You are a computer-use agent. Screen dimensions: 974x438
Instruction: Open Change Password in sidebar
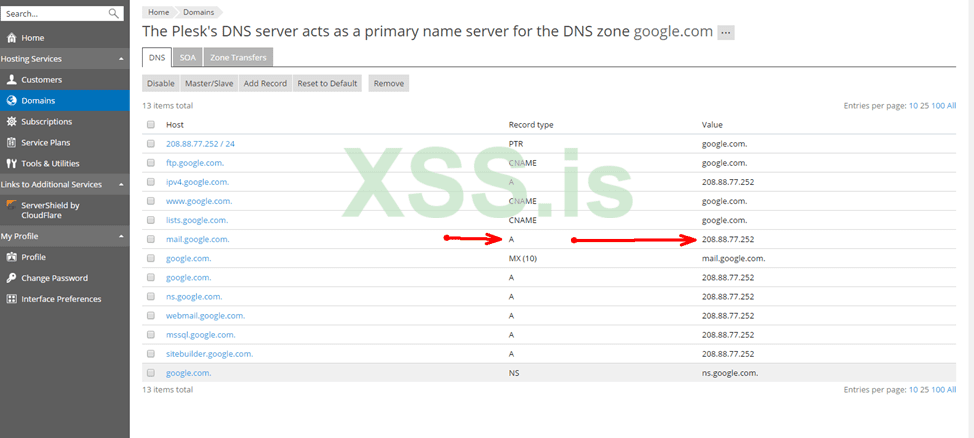[x=55, y=278]
